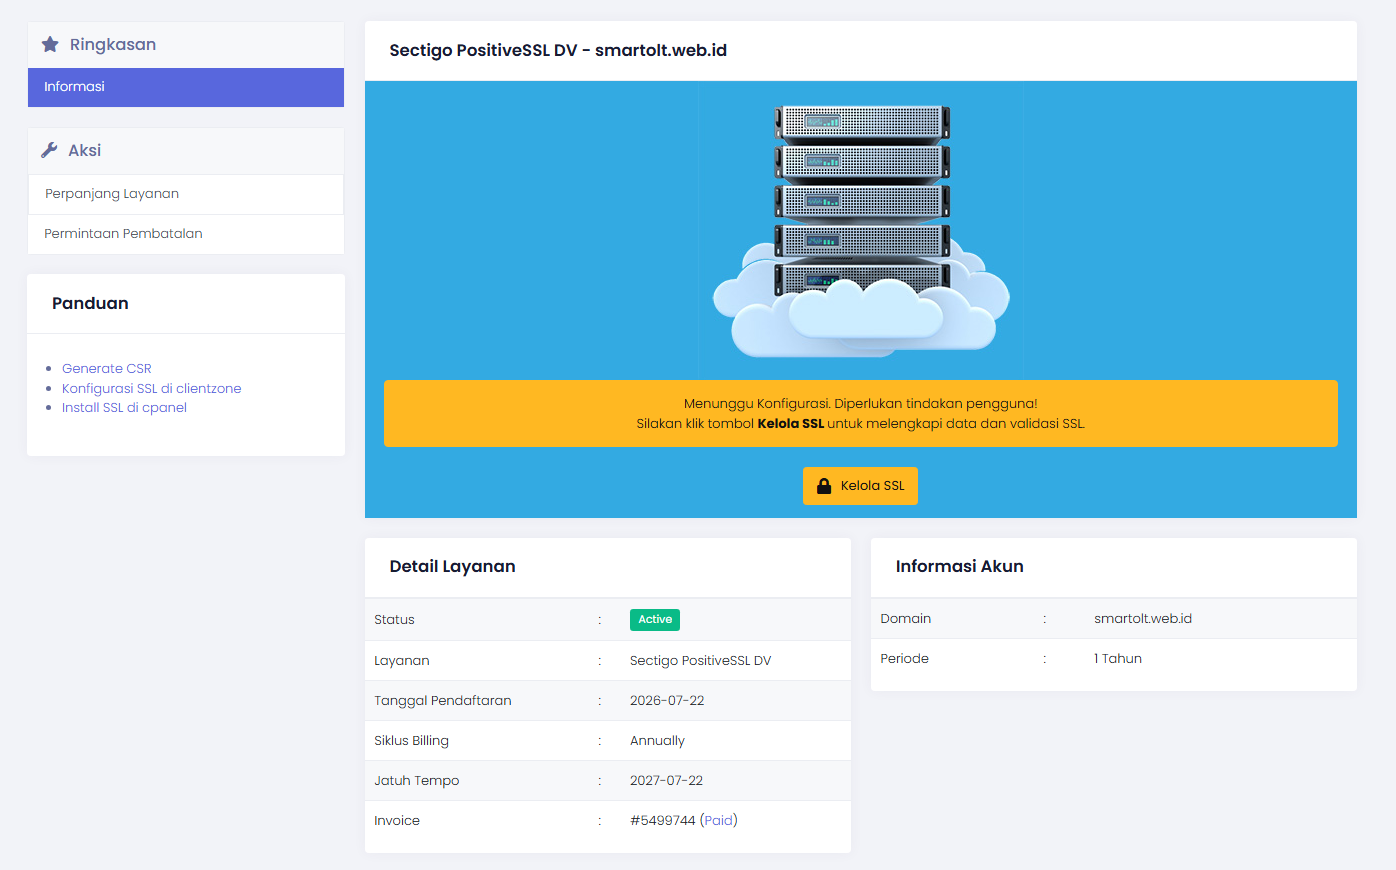Click the Informasi Akun heading
The height and width of the screenshot is (870, 1396).
(x=960, y=567)
